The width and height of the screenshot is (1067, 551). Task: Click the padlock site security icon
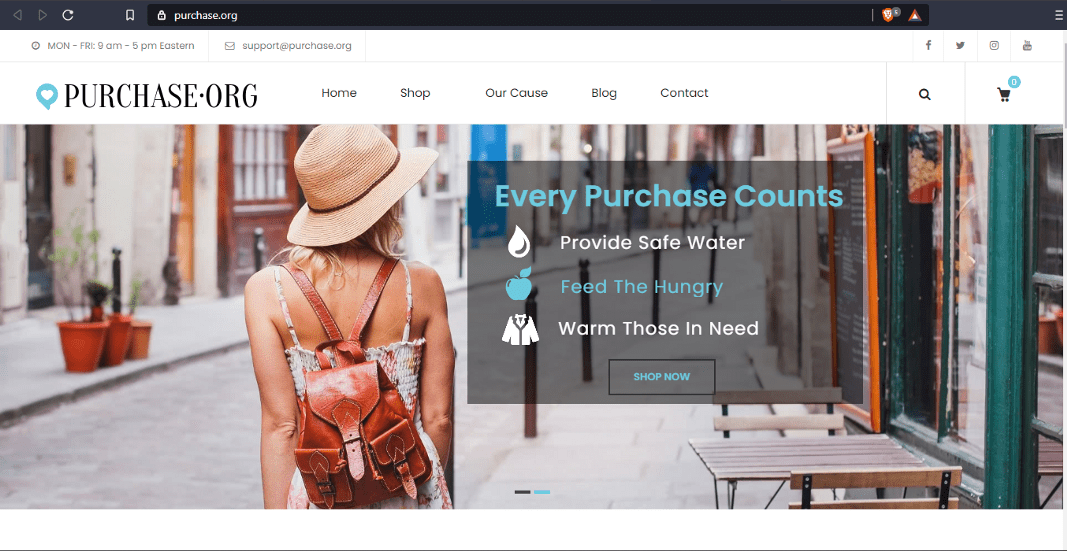[161, 15]
